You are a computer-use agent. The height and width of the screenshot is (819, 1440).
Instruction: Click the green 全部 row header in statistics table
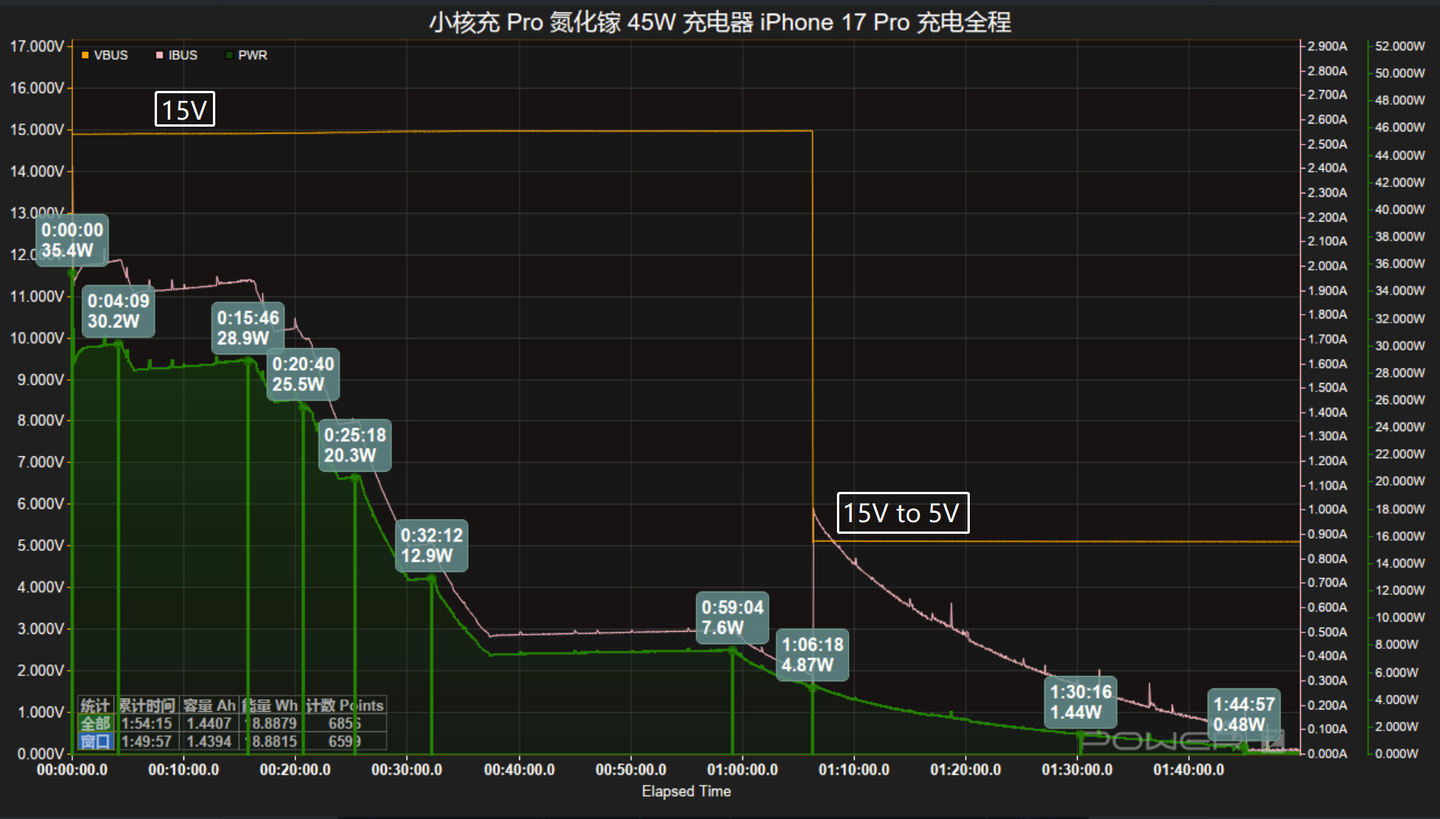click(96, 723)
